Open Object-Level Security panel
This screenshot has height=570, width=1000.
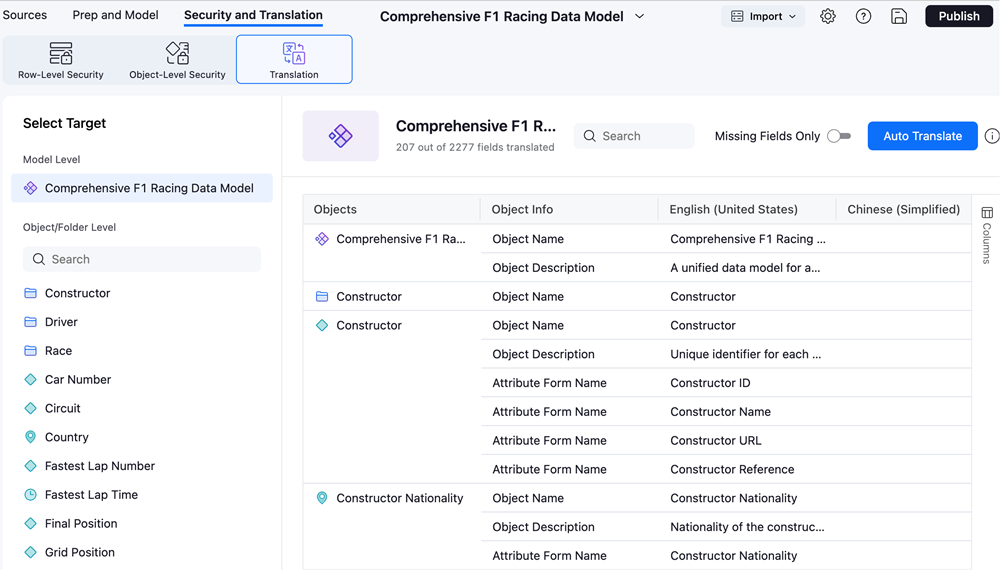[177, 60]
